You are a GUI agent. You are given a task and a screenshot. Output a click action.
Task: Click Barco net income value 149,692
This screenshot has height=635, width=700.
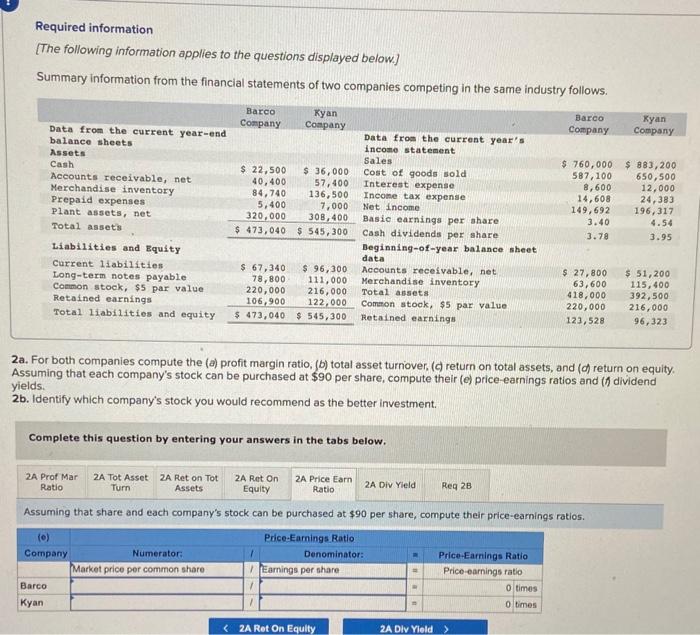coord(590,210)
